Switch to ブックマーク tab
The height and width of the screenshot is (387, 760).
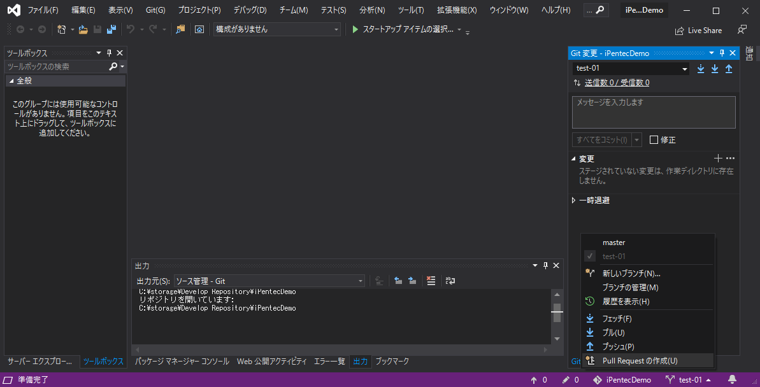click(x=392, y=361)
